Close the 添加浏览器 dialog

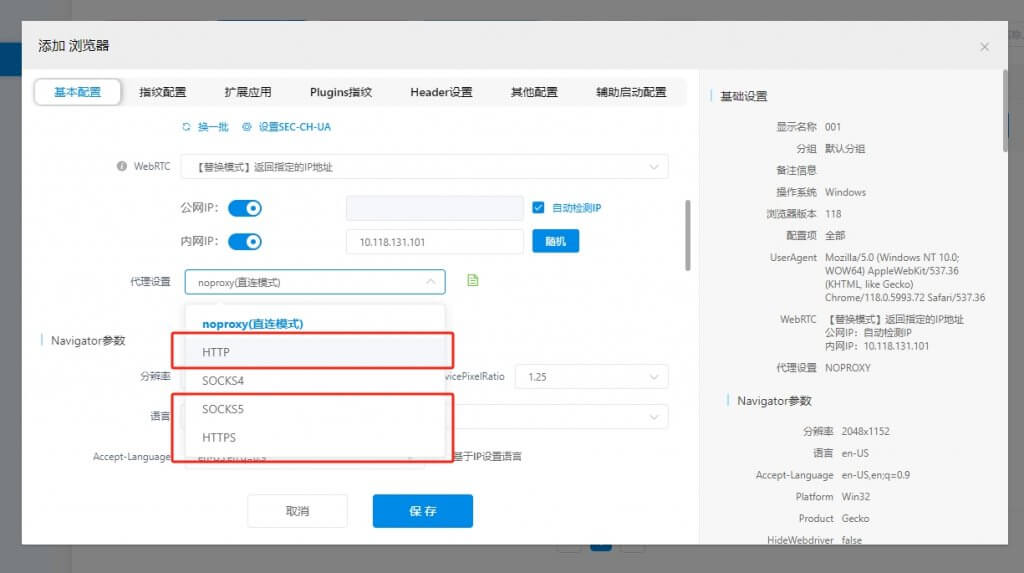click(984, 47)
